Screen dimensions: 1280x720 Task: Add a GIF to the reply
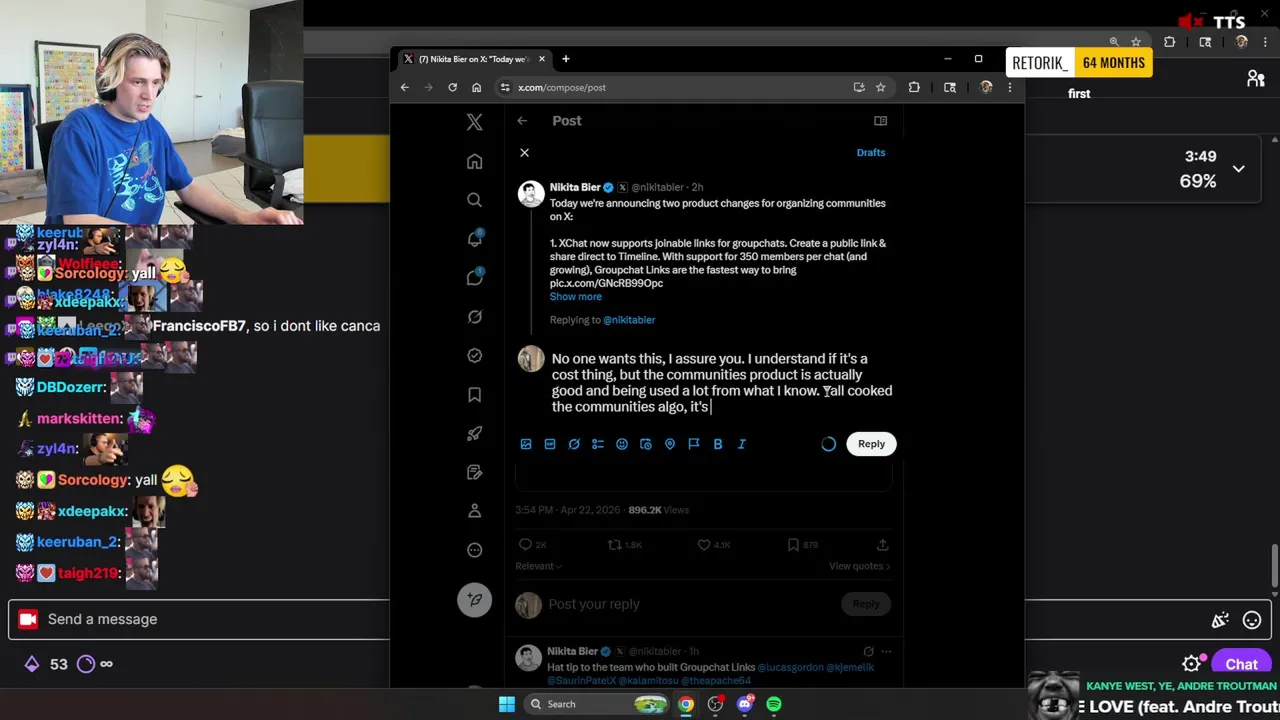(550, 444)
